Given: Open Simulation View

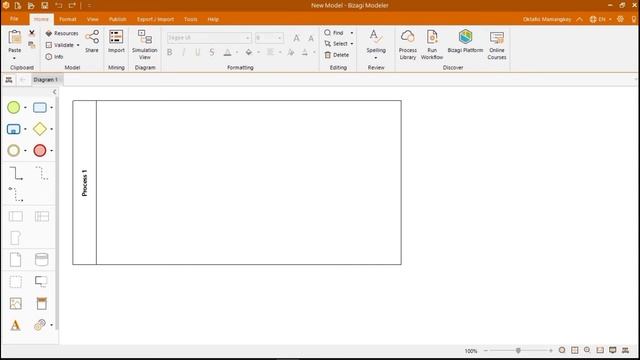Looking at the screenshot, I should click(x=145, y=44).
